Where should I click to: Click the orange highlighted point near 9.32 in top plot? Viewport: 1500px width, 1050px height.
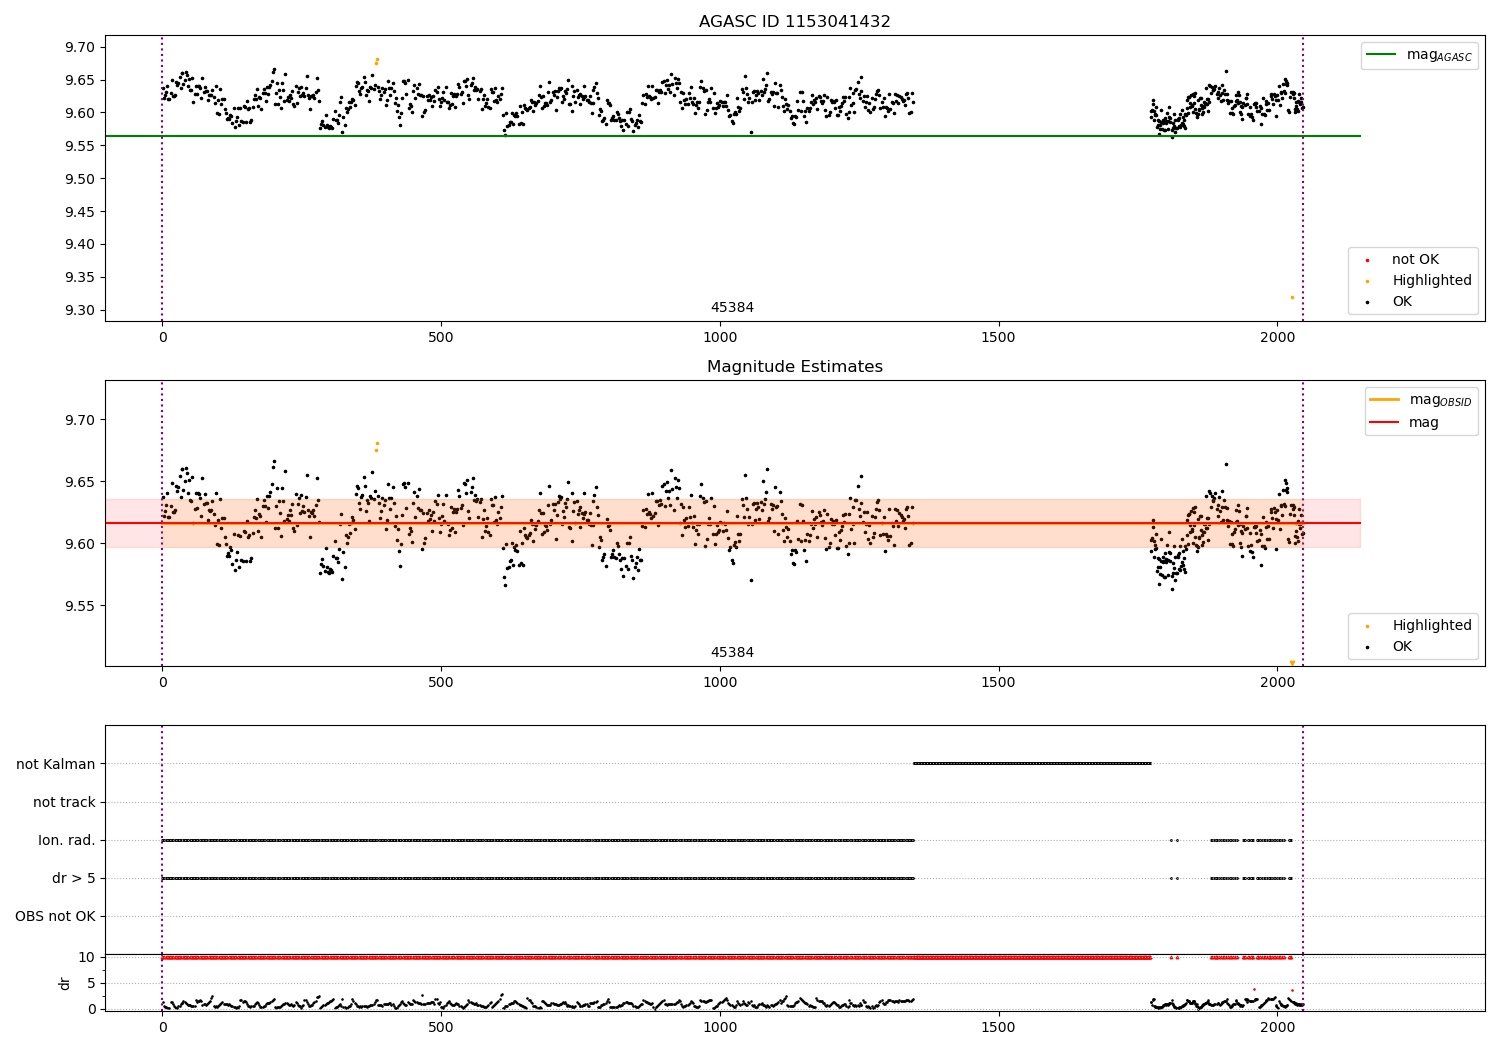(1292, 297)
